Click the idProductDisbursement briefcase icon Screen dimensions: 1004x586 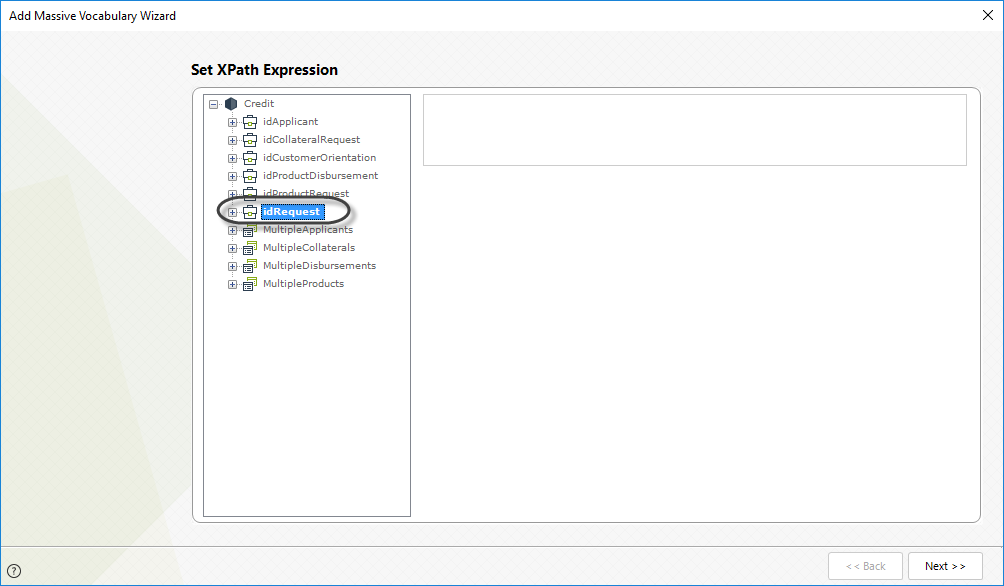tap(250, 175)
